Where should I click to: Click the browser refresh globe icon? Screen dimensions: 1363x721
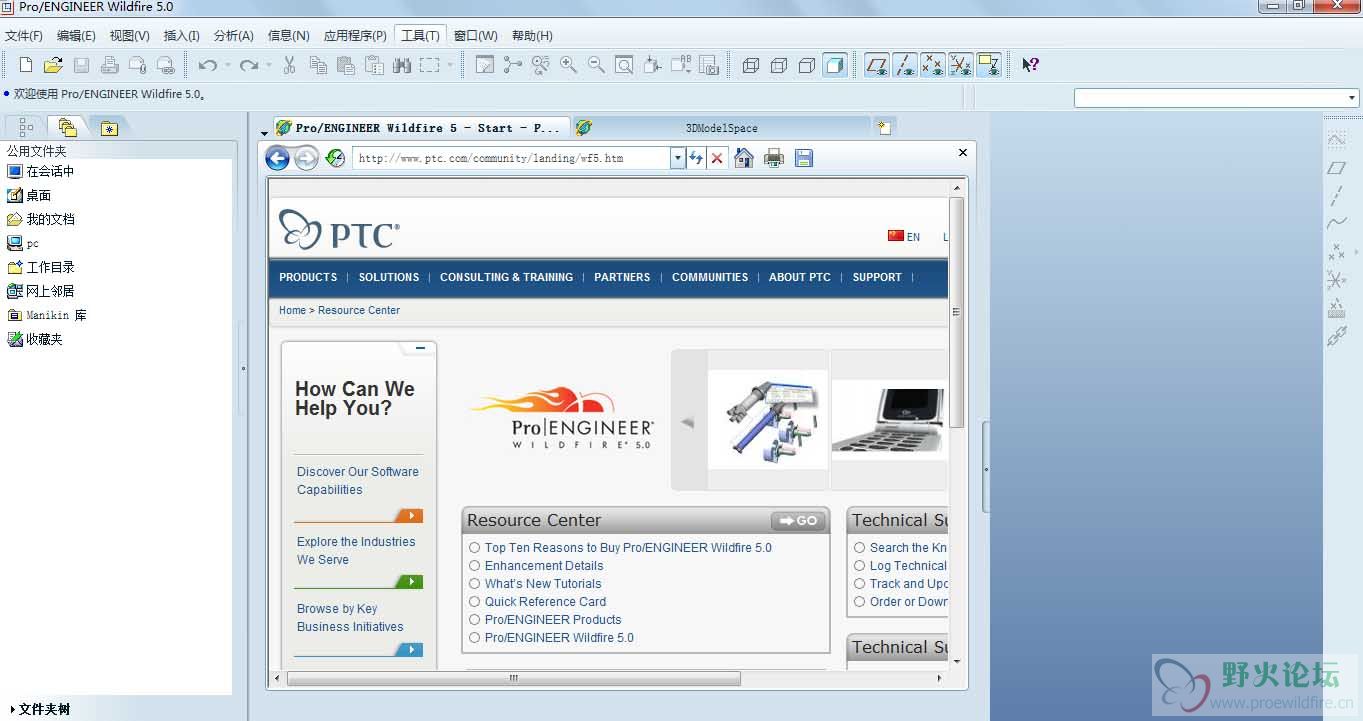coord(335,158)
